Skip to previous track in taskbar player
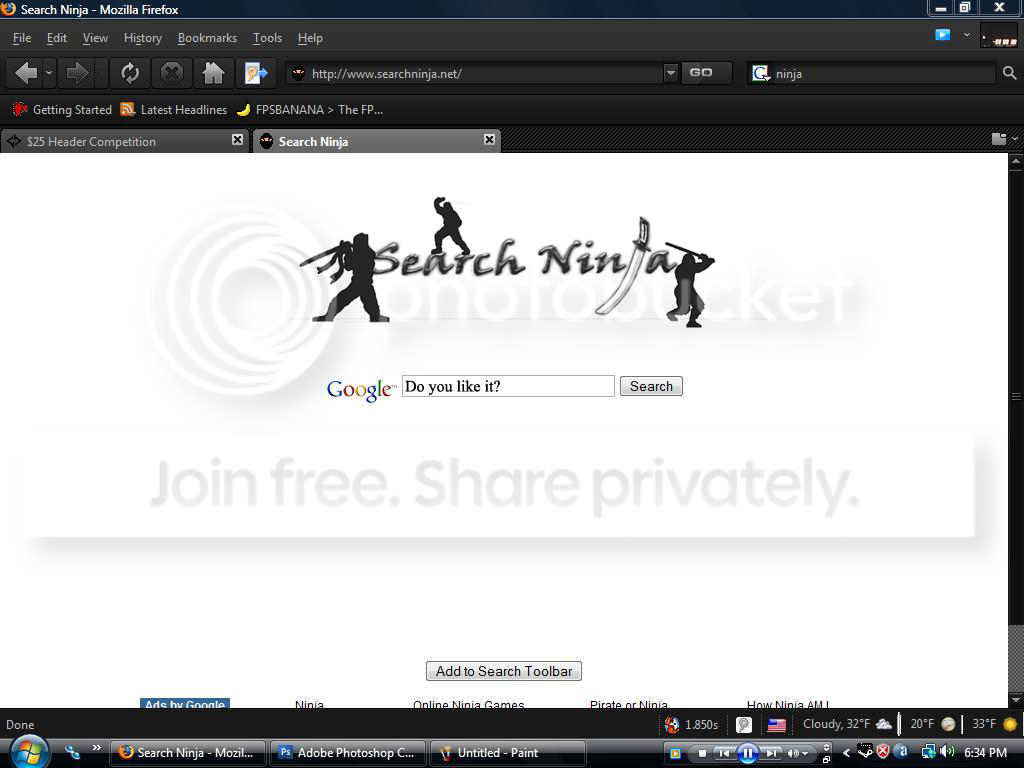1024x768 pixels. (724, 754)
